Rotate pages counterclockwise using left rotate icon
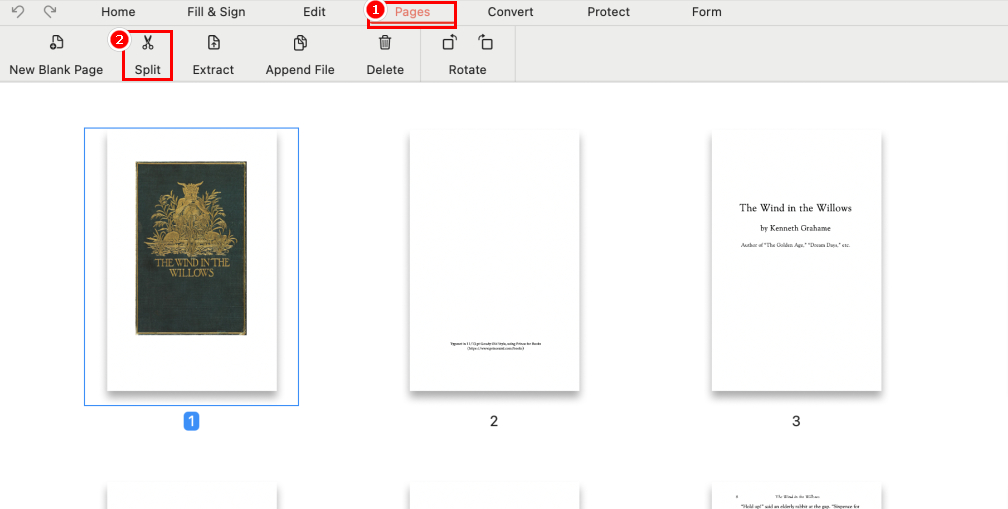Image resolution: width=1008 pixels, height=509 pixels. 450,42
